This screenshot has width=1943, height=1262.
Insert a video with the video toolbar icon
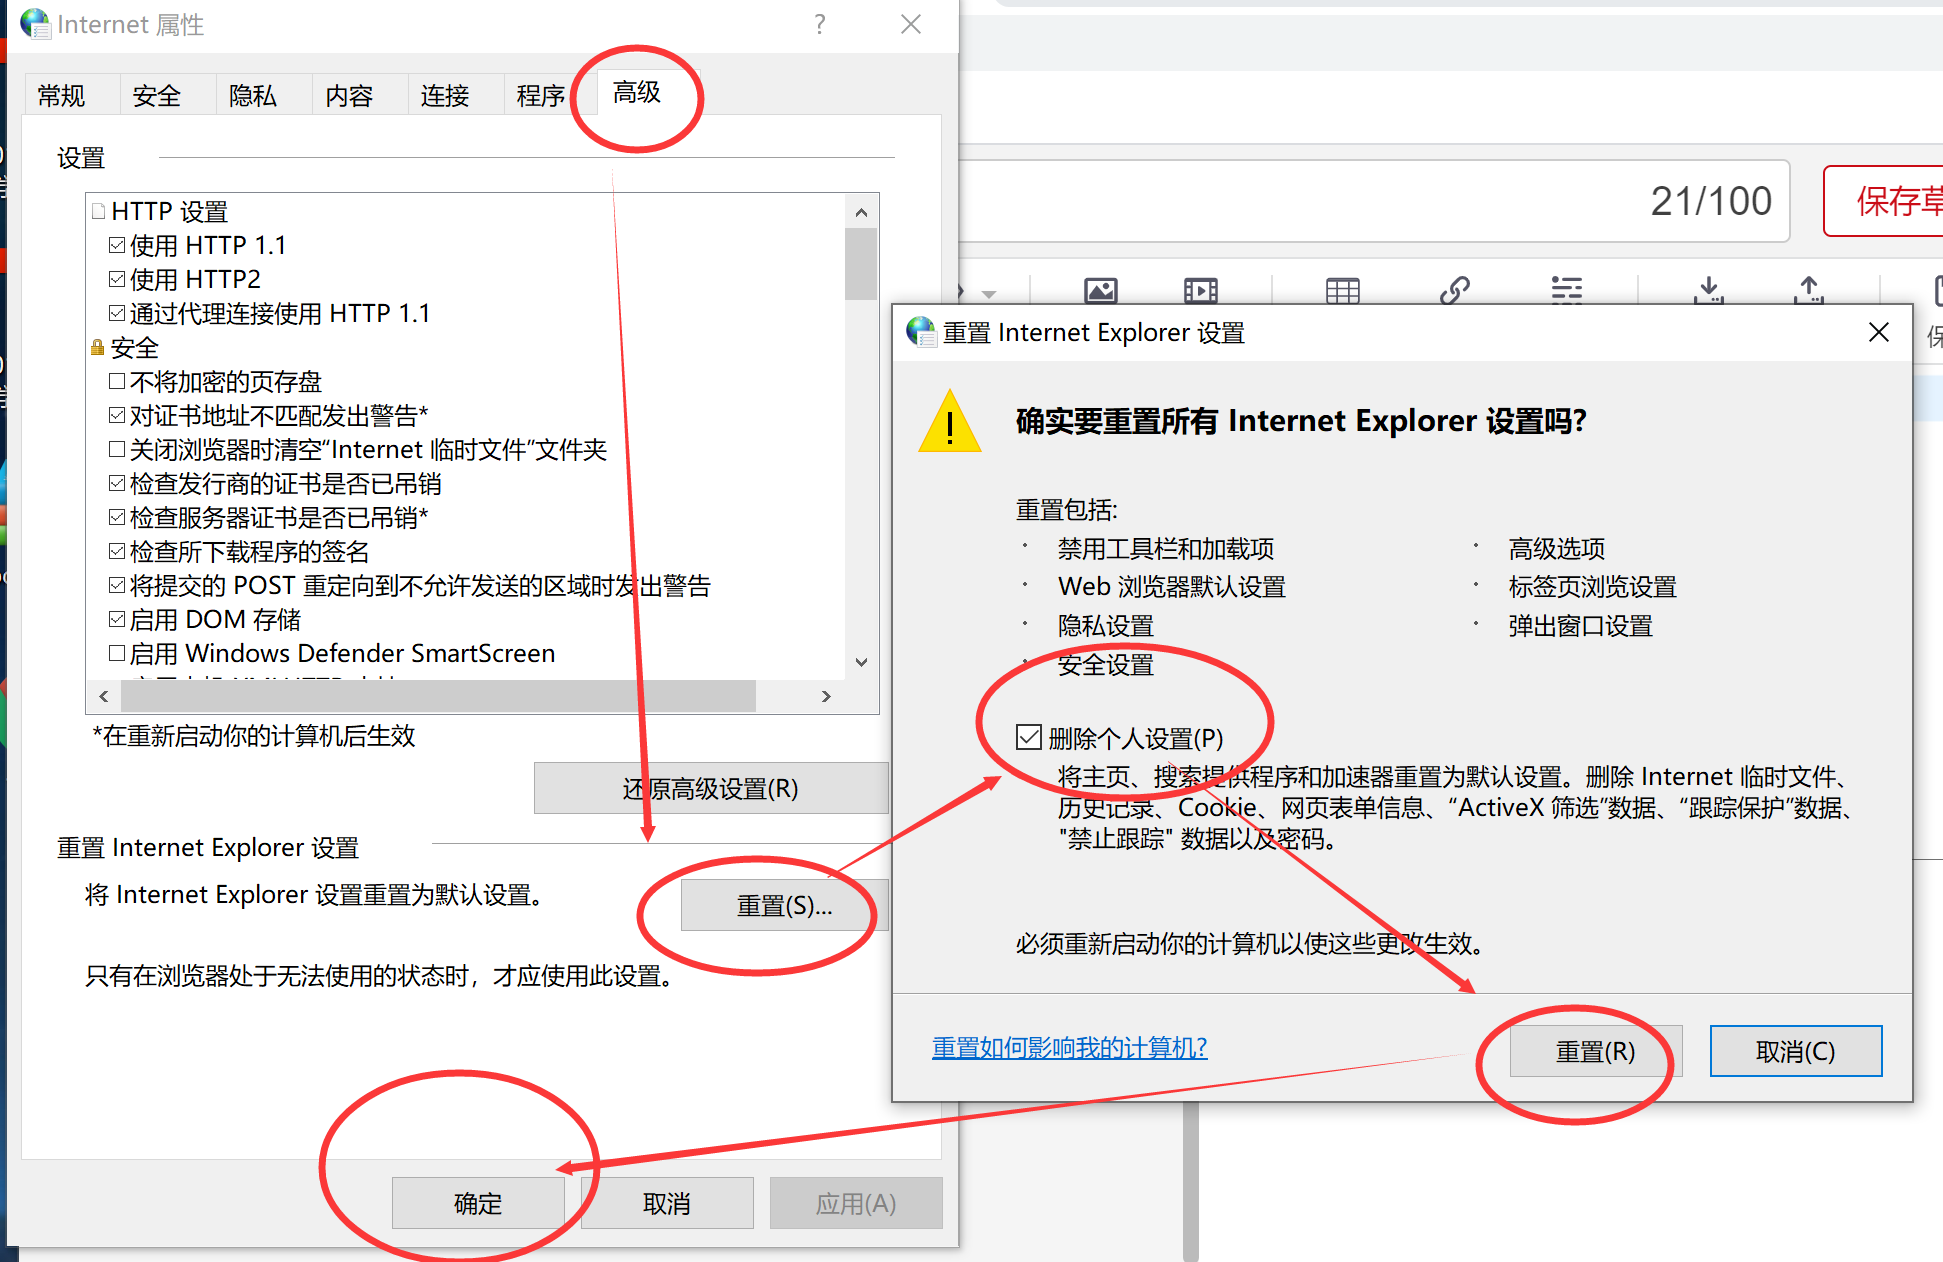[1200, 291]
